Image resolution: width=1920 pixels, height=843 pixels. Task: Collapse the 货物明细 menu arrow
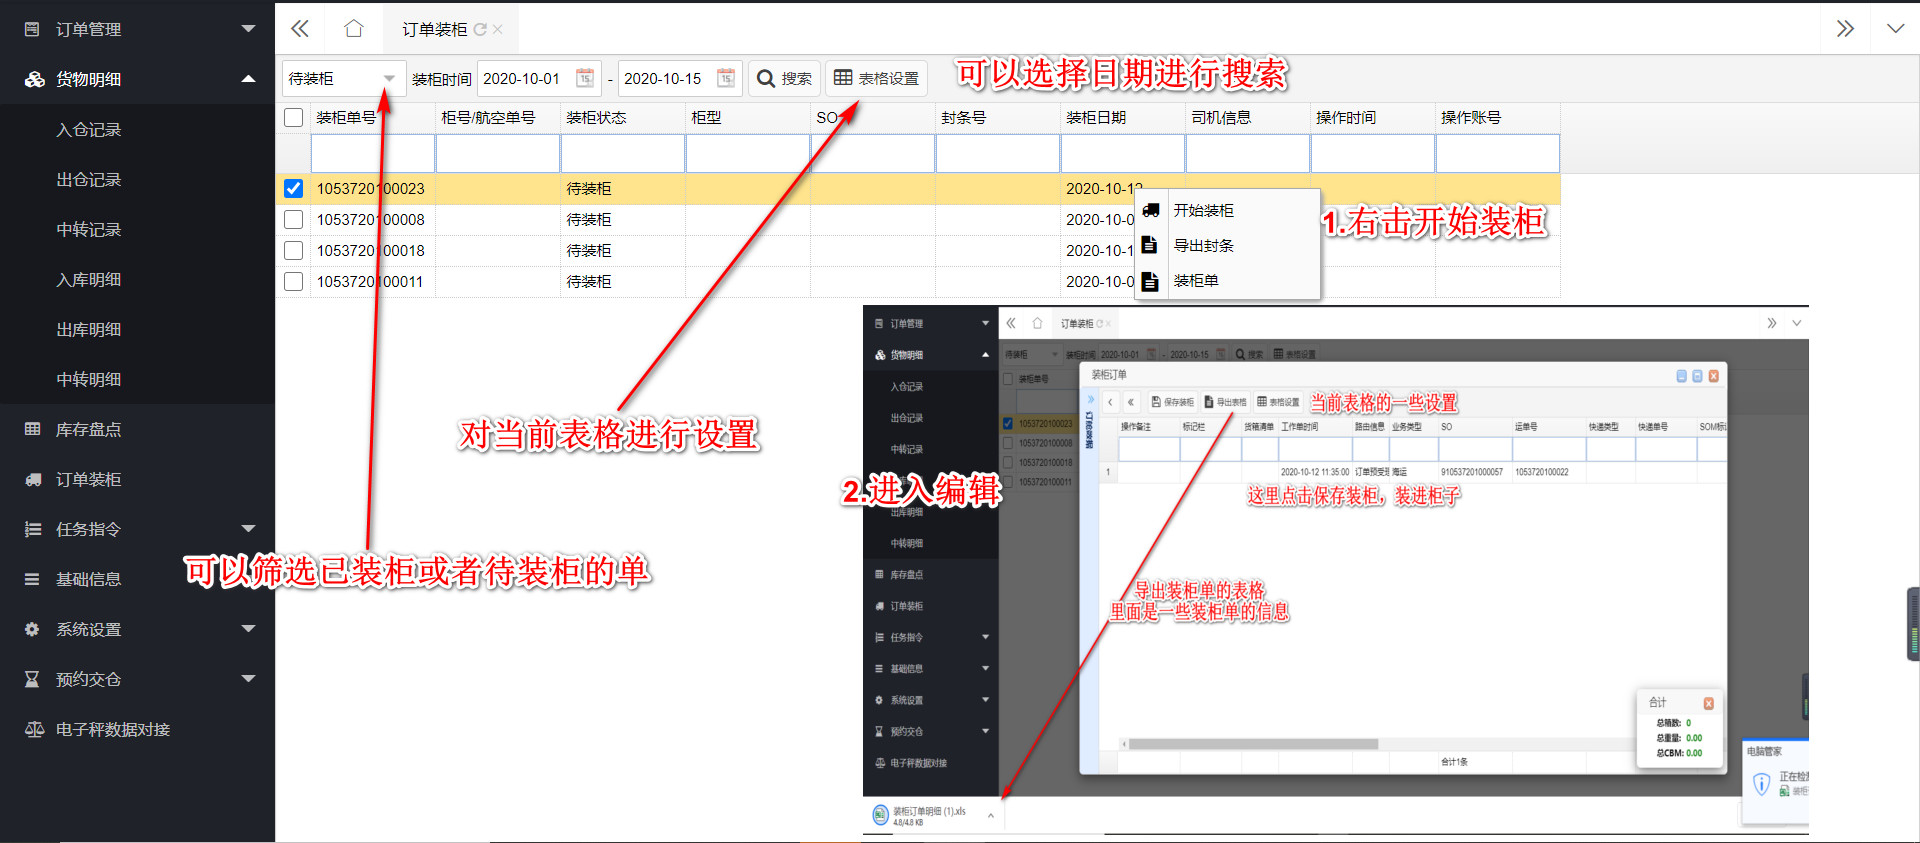tap(249, 79)
